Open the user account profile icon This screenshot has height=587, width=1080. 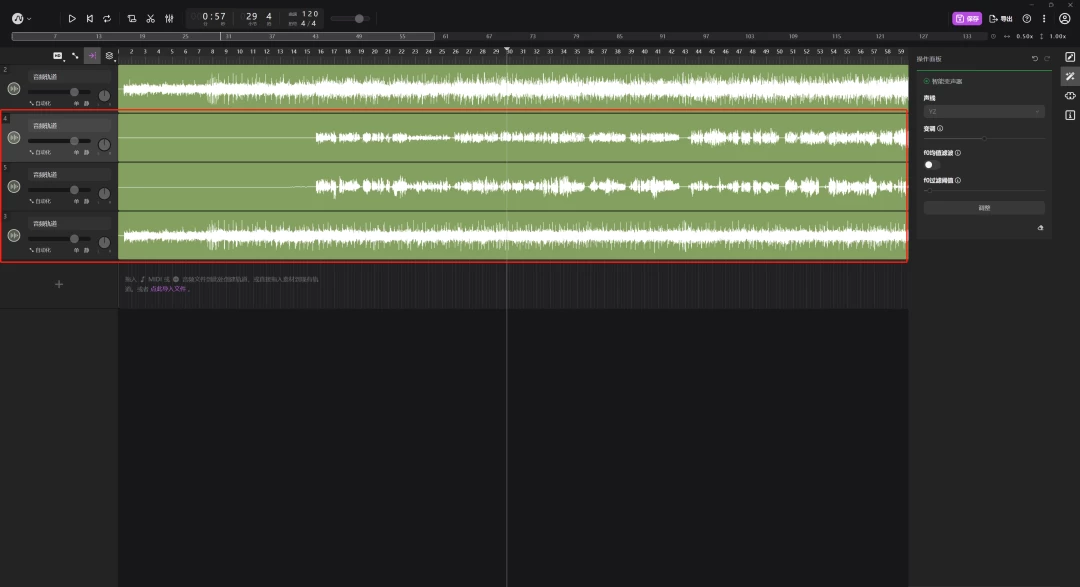[x=1064, y=18]
